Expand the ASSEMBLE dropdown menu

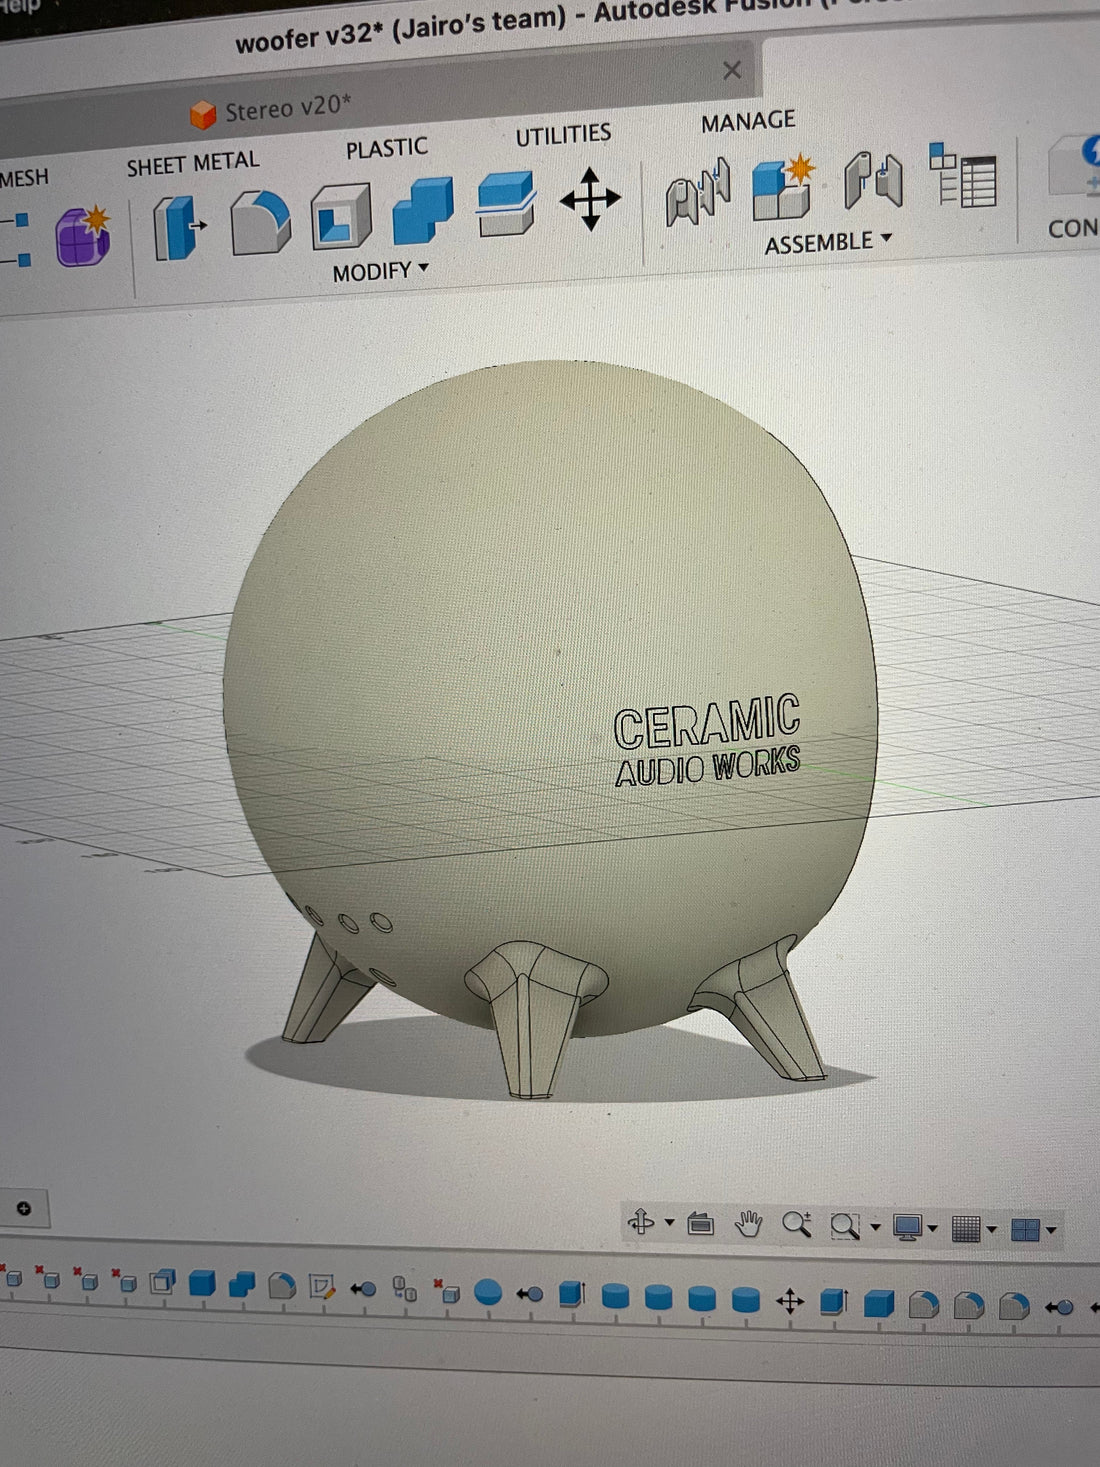[827, 242]
